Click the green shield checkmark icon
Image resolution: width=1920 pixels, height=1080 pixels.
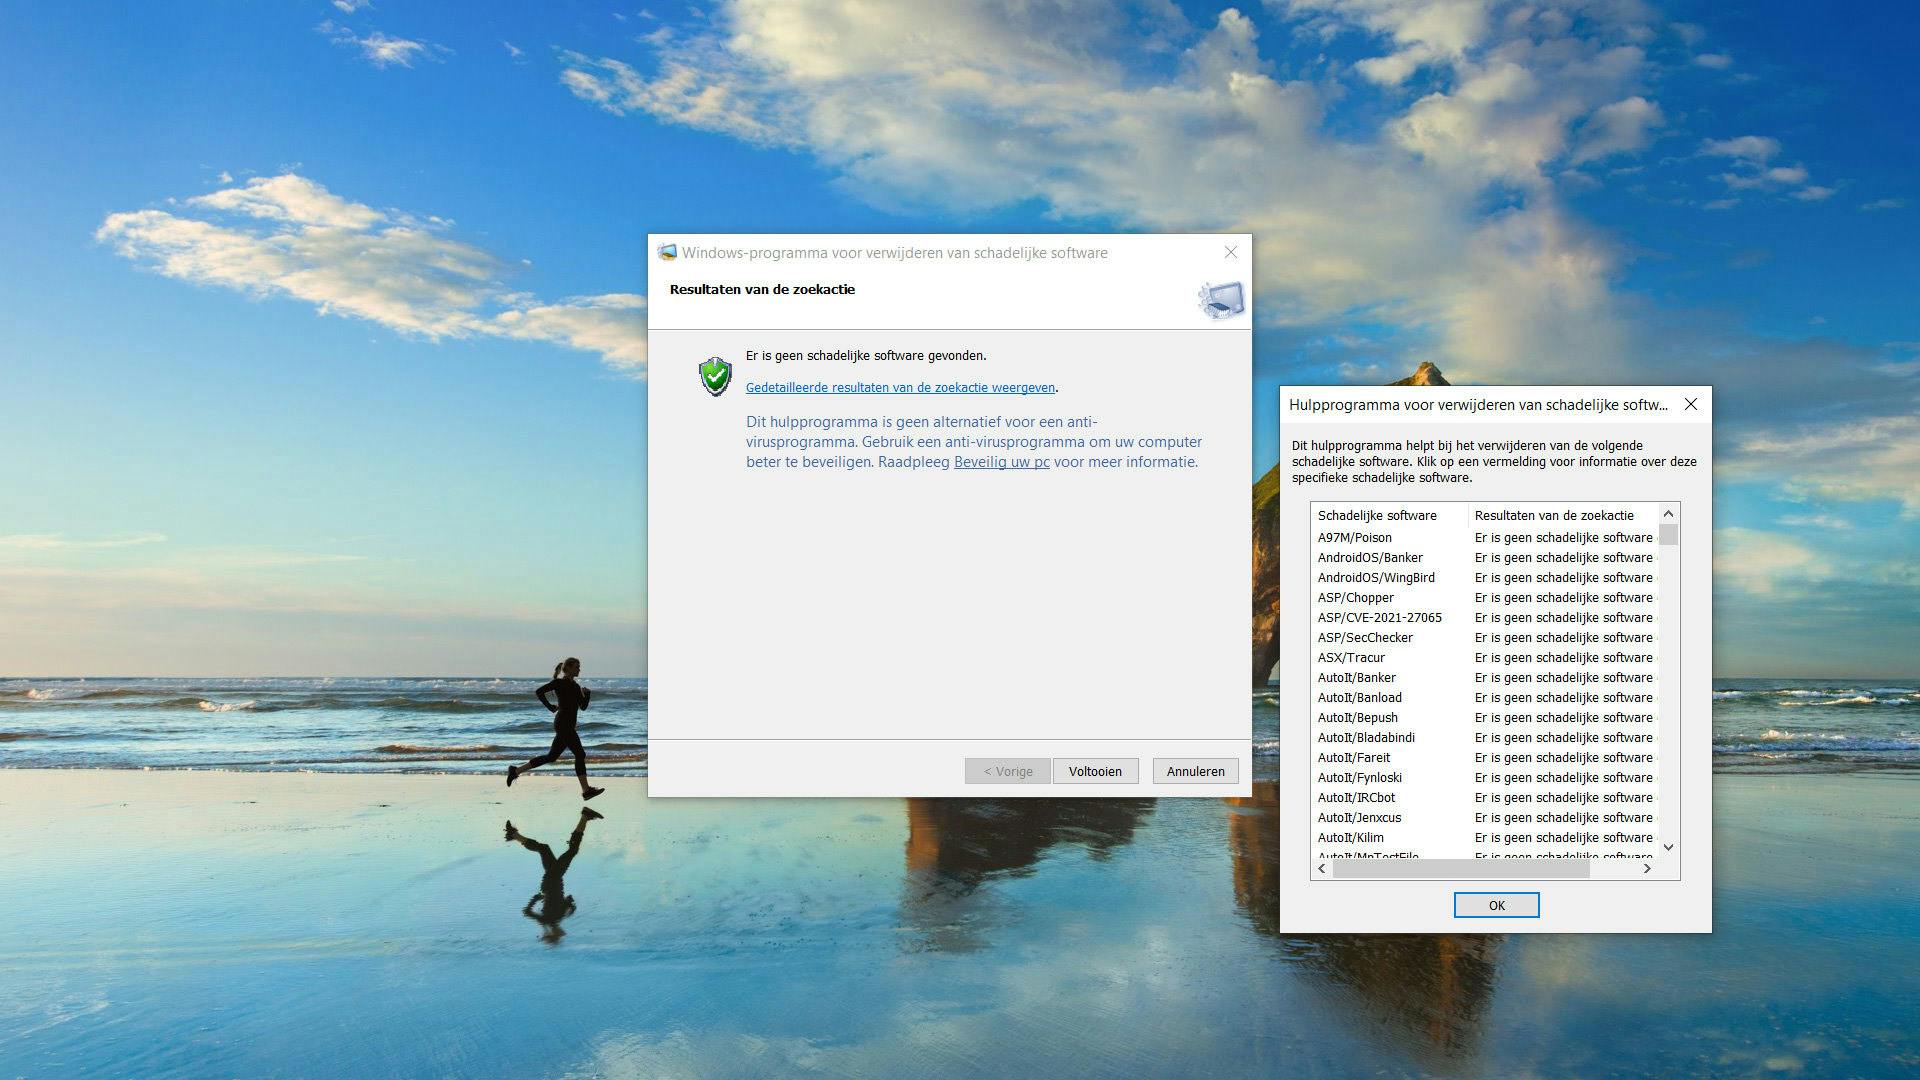pos(715,377)
